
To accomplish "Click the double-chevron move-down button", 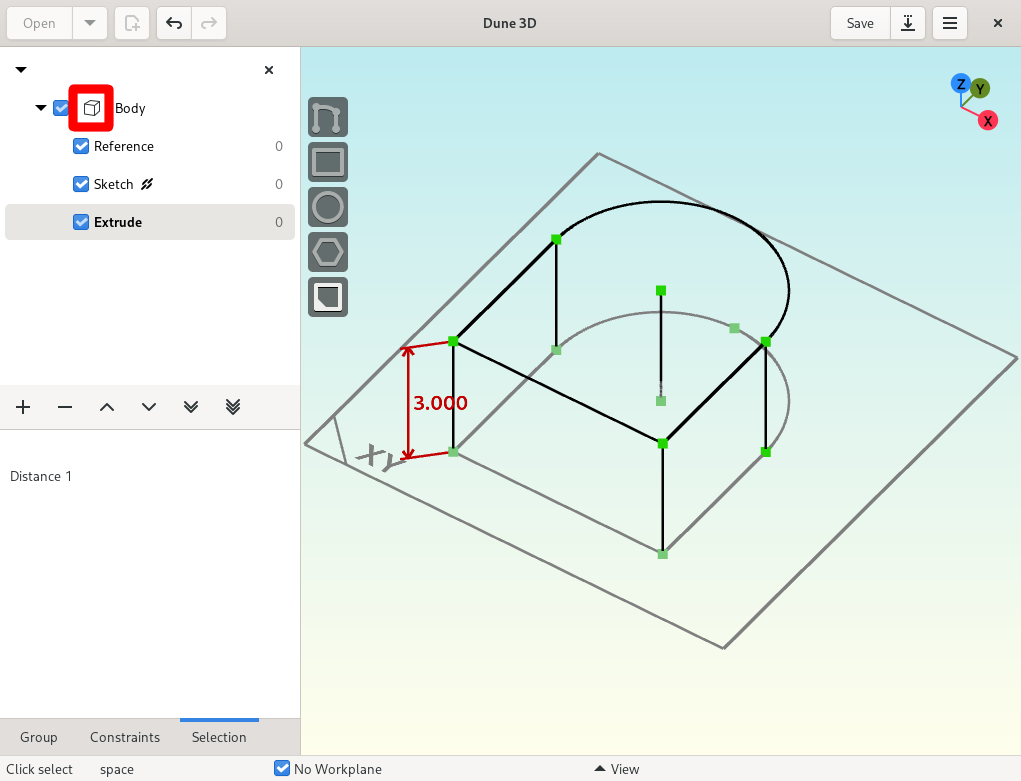I will tap(191, 407).
